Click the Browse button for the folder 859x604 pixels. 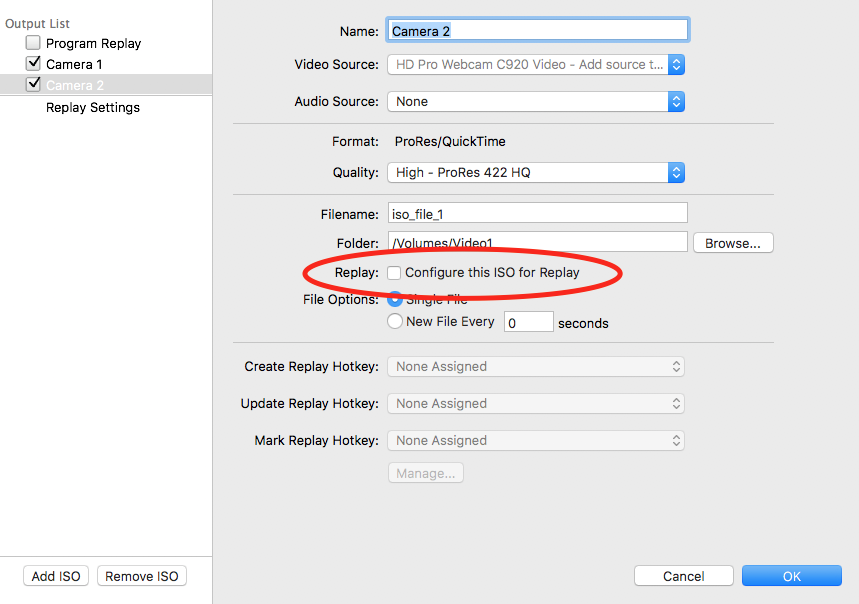coord(732,243)
